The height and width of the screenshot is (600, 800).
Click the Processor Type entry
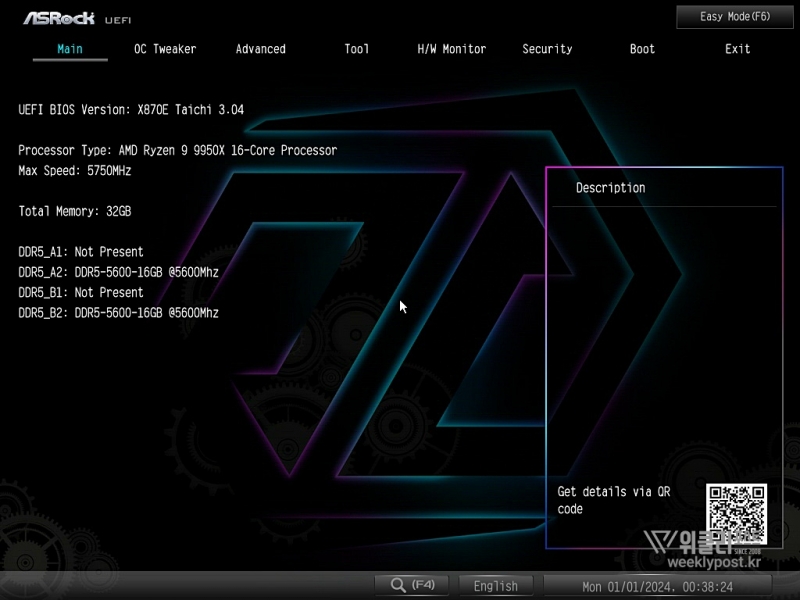177,150
